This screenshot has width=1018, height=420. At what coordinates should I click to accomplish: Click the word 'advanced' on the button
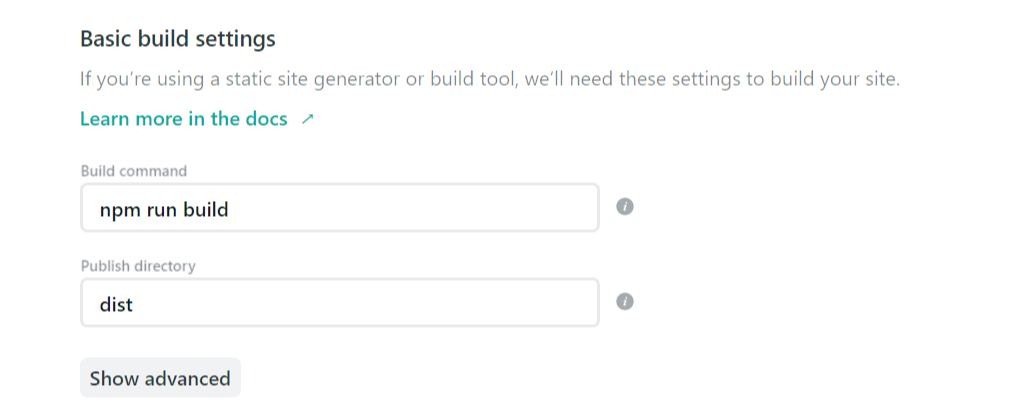(188, 379)
